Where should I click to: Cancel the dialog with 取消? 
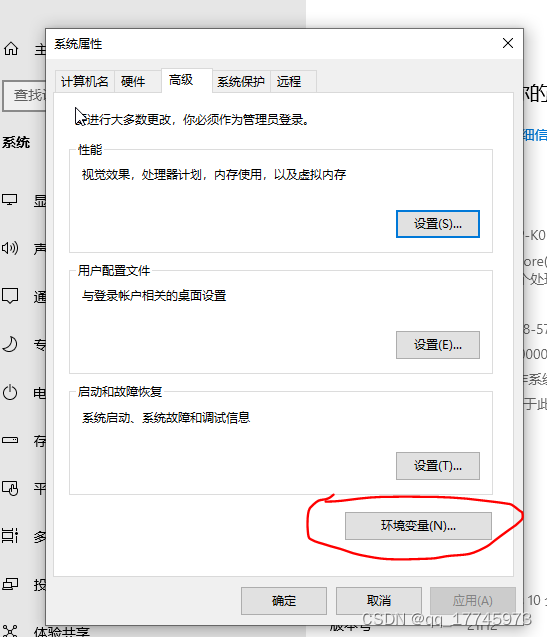[379, 600]
